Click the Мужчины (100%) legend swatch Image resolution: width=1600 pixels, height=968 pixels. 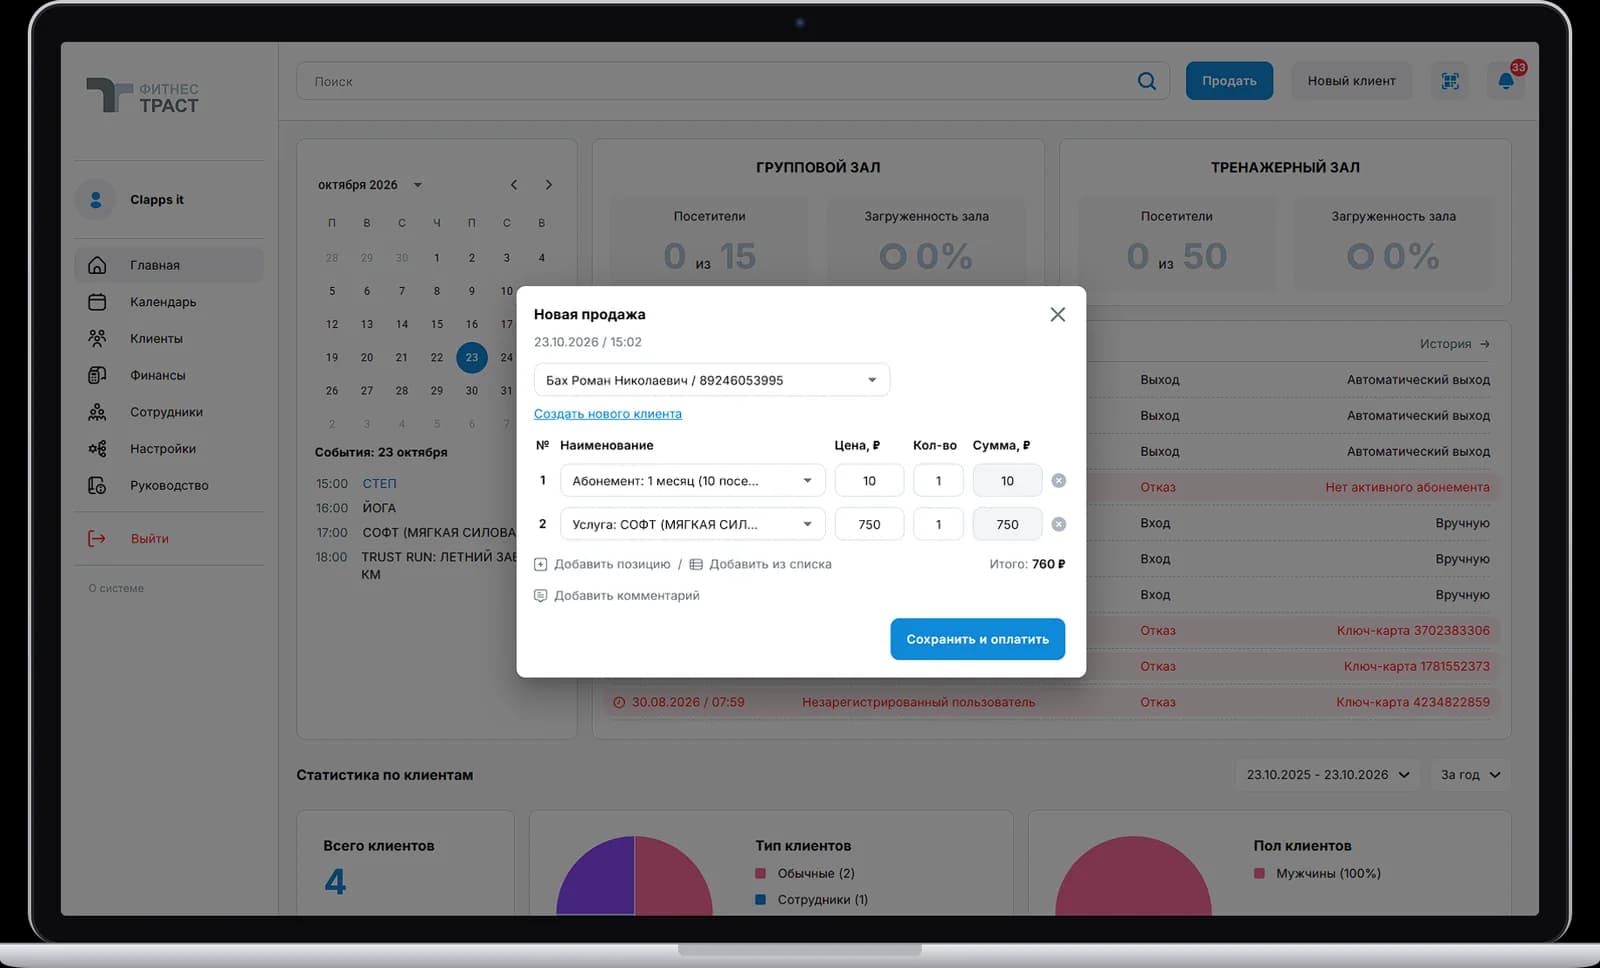point(1259,873)
